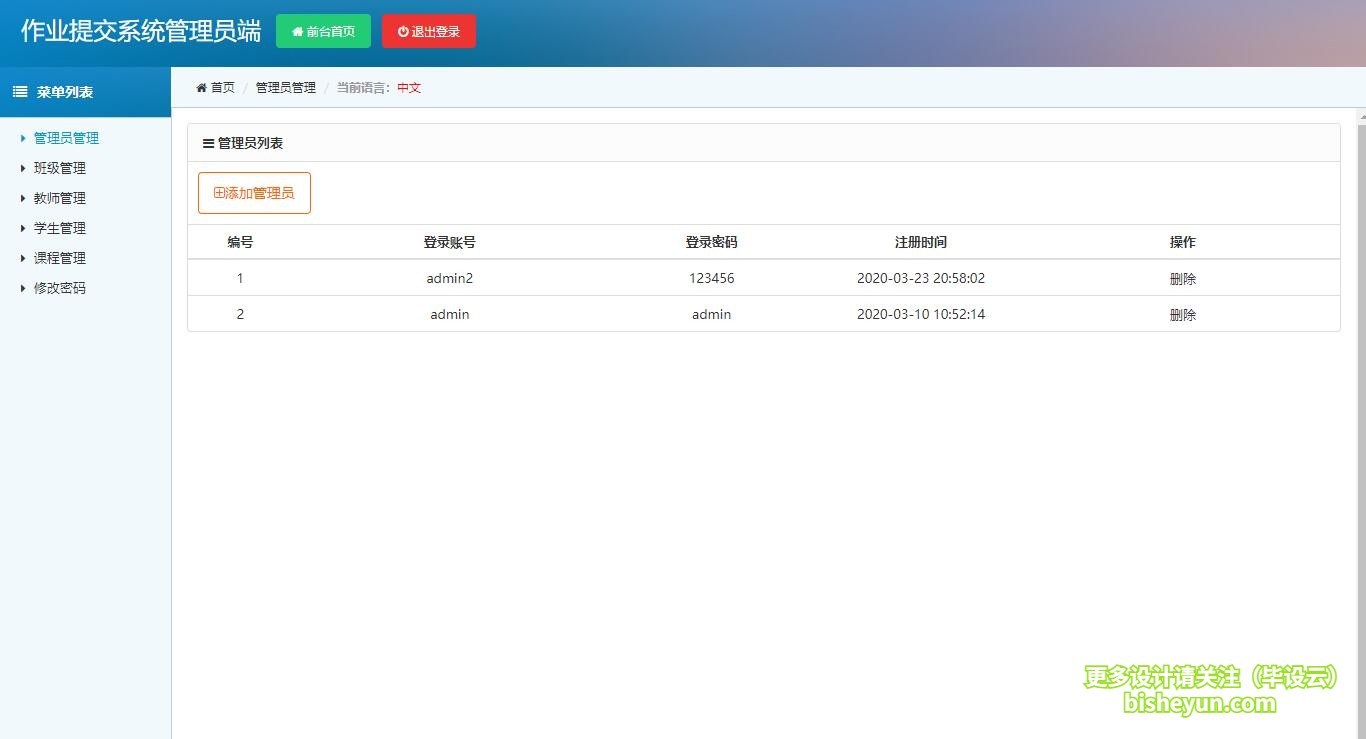1366x739 pixels.
Task: Click the 作业提交系统管理员端 title
Action: pos(141,30)
